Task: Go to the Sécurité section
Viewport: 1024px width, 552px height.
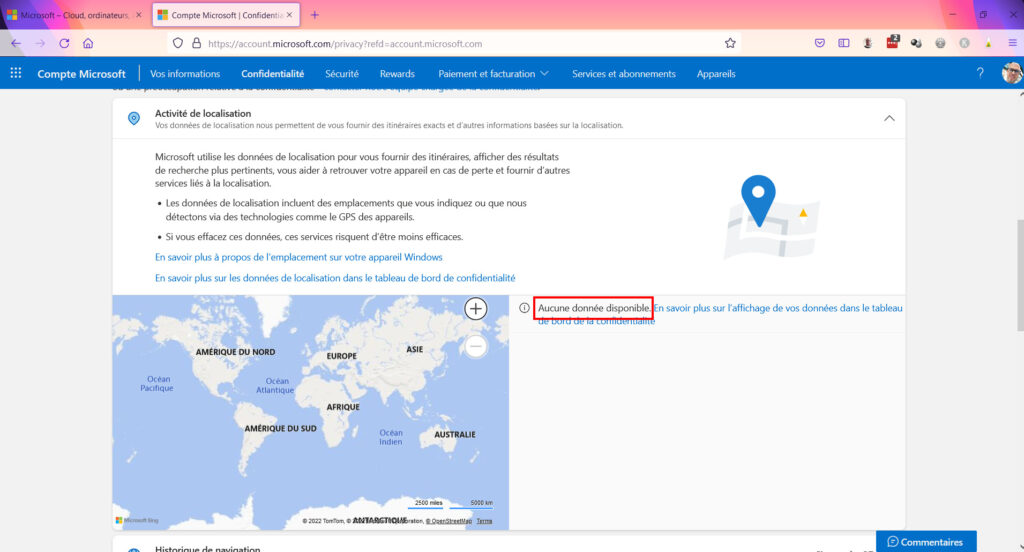Action: [342, 74]
